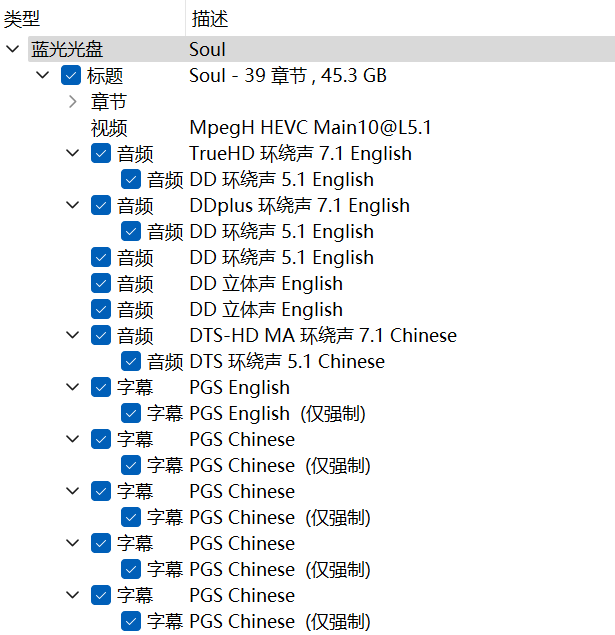This screenshot has height=635, width=615.
Task: Disable DDplus 7.1 English audio checkbox
Action: click(x=101, y=205)
